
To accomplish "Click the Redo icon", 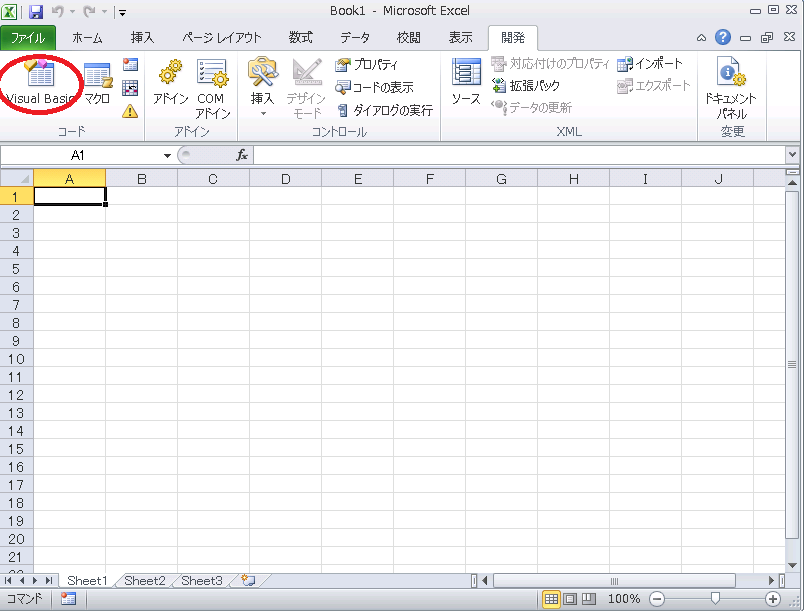I will pos(89,11).
